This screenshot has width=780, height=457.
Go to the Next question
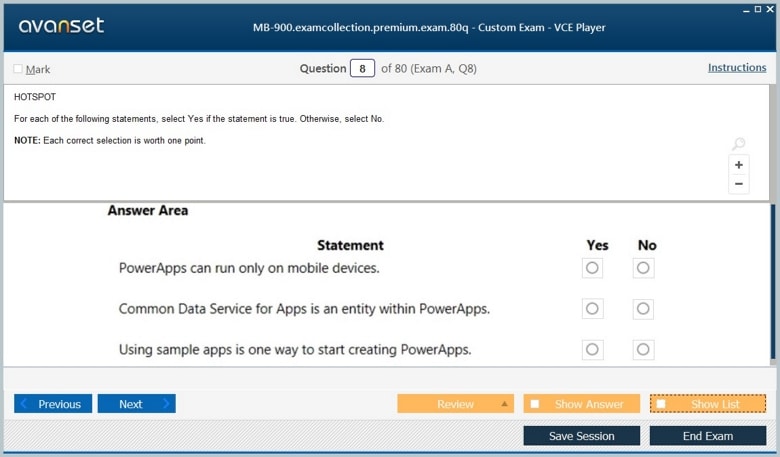[x=136, y=404]
